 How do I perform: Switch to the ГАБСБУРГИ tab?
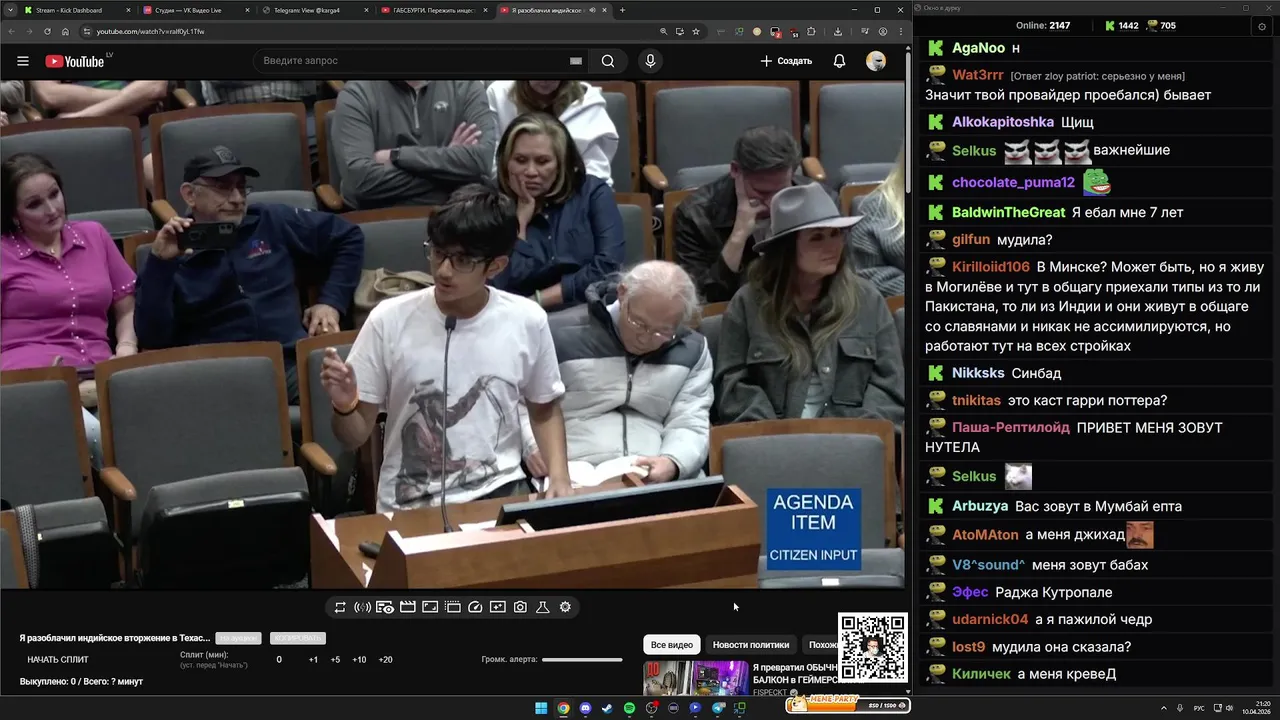pos(434,10)
